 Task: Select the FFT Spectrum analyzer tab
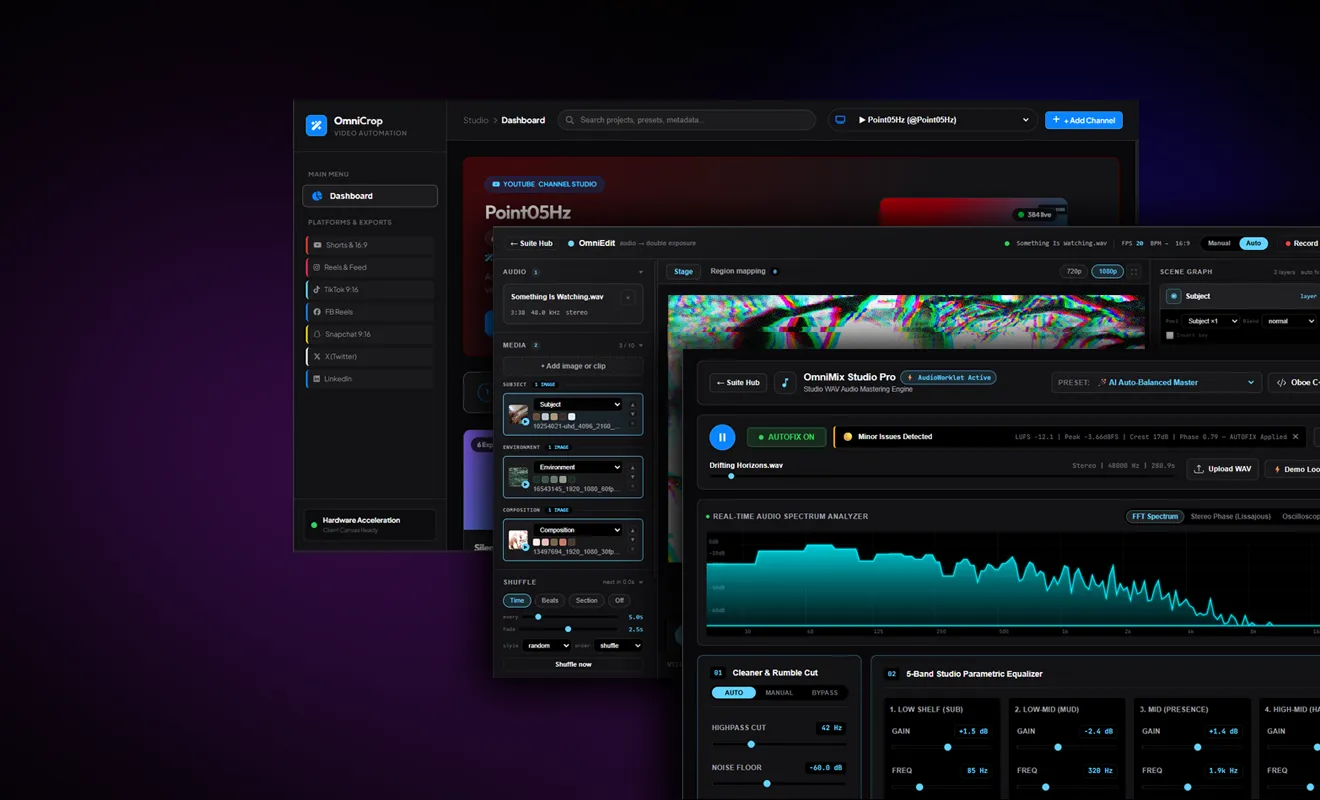click(x=1155, y=517)
